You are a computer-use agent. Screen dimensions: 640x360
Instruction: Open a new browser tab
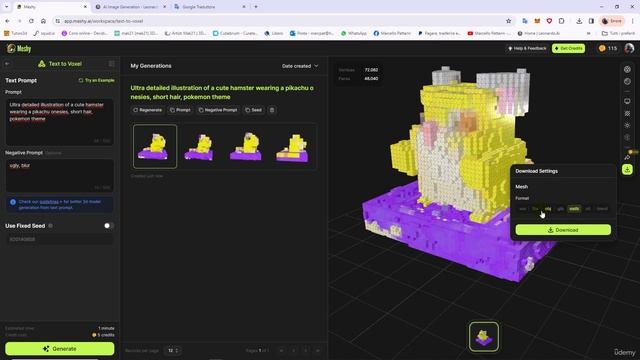[256, 7]
